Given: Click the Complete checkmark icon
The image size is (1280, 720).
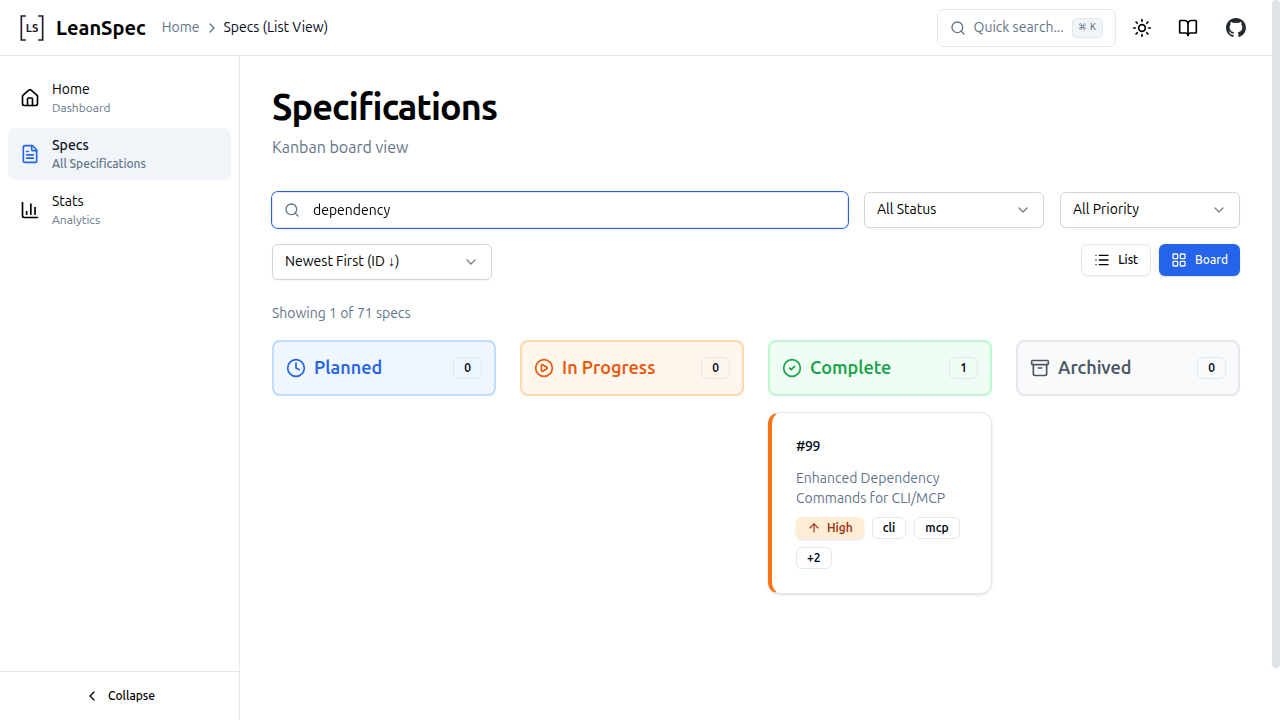Looking at the screenshot, I should (x=791, y=367).
